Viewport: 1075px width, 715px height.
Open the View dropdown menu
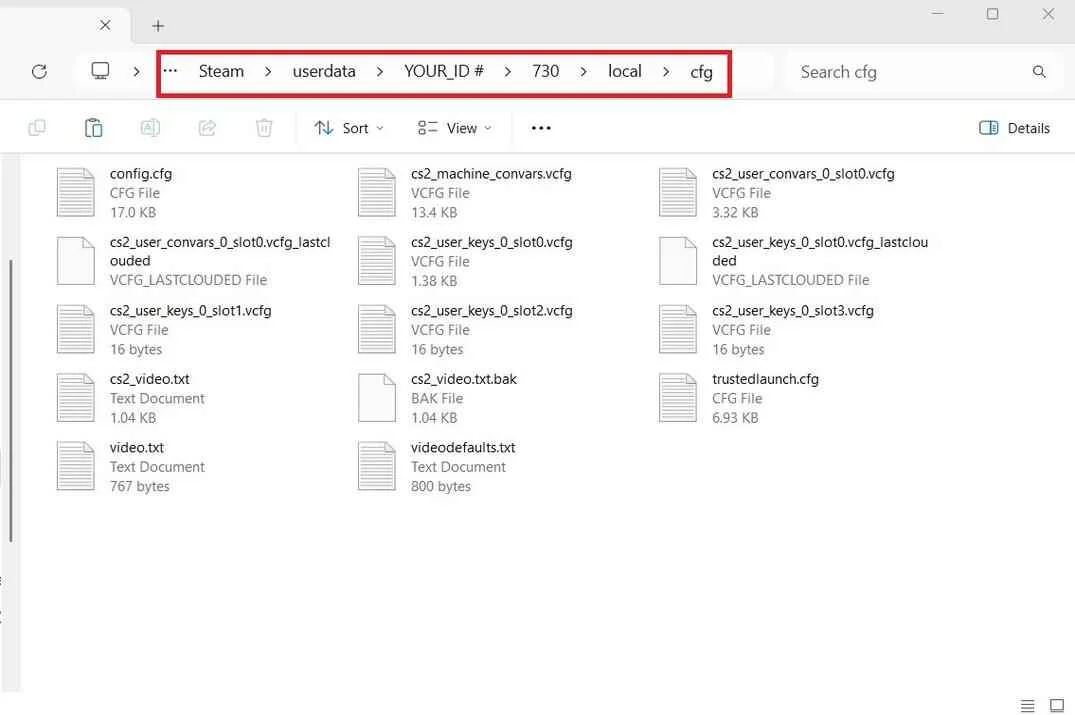point(455,128)
